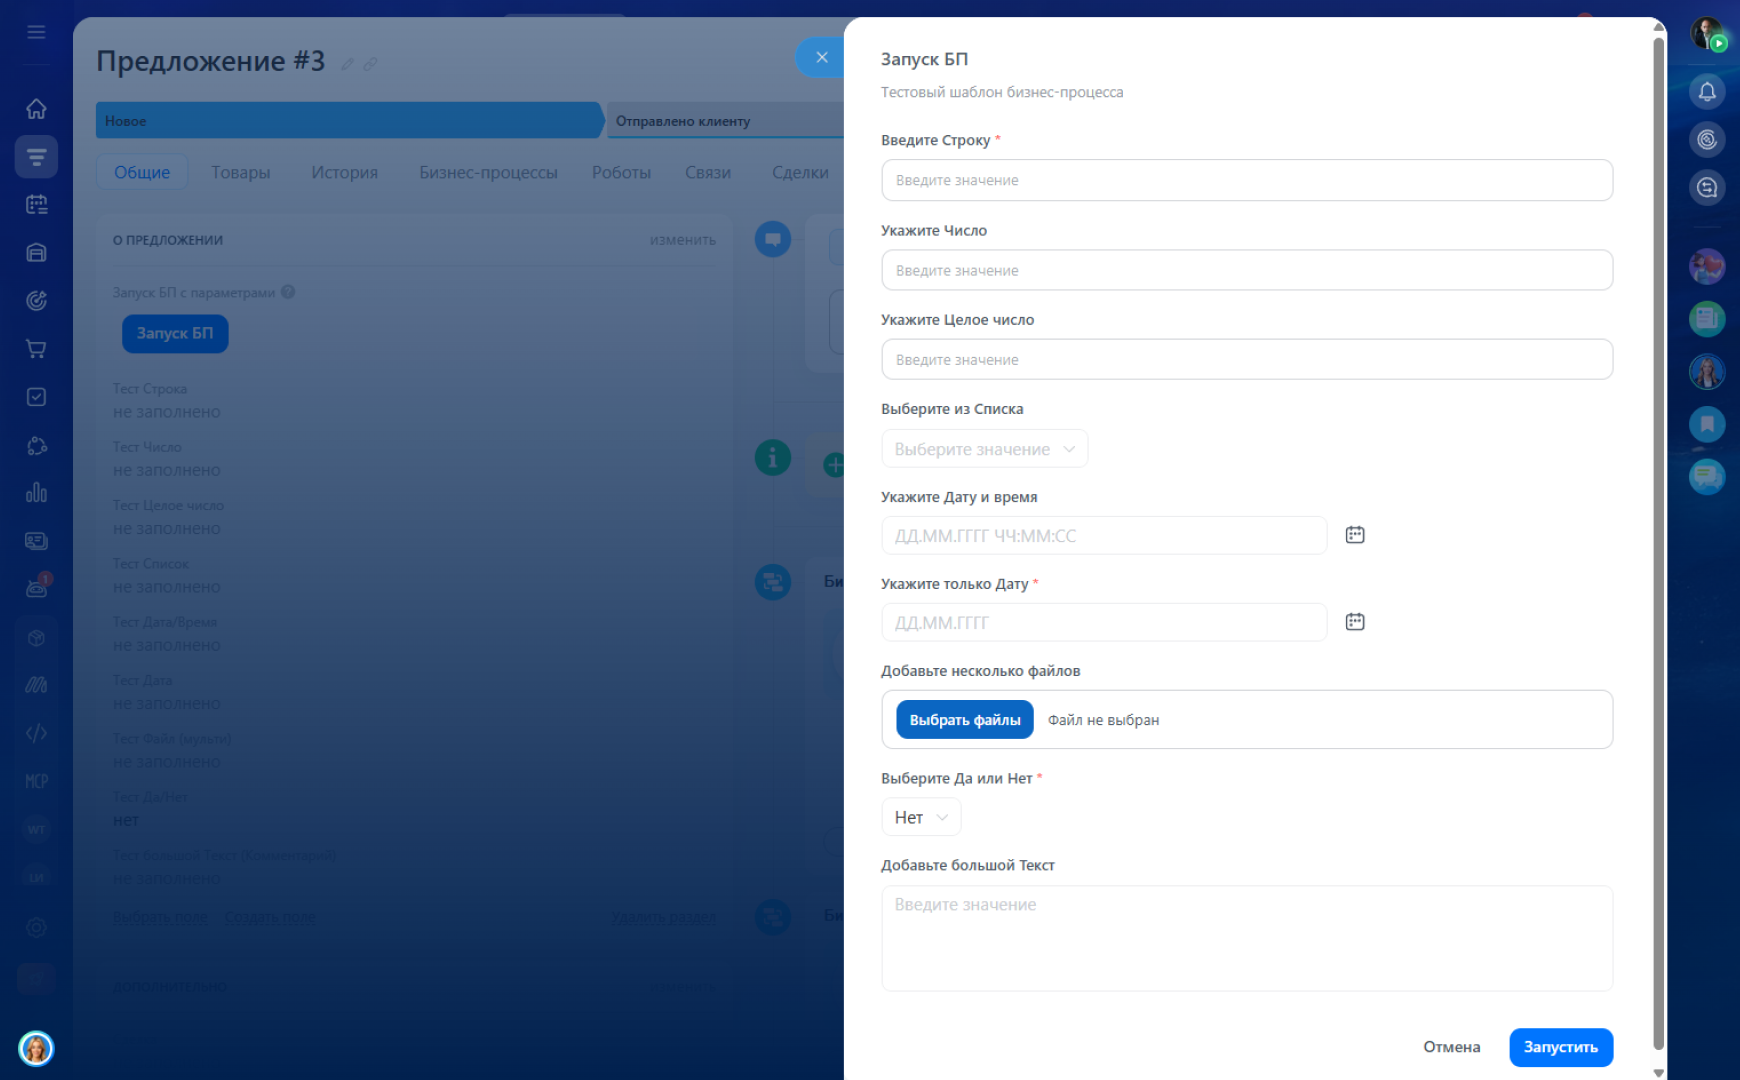Expand the Выберите из Списка dropdown
1740x1080 pixels.
tap(984, 449)
